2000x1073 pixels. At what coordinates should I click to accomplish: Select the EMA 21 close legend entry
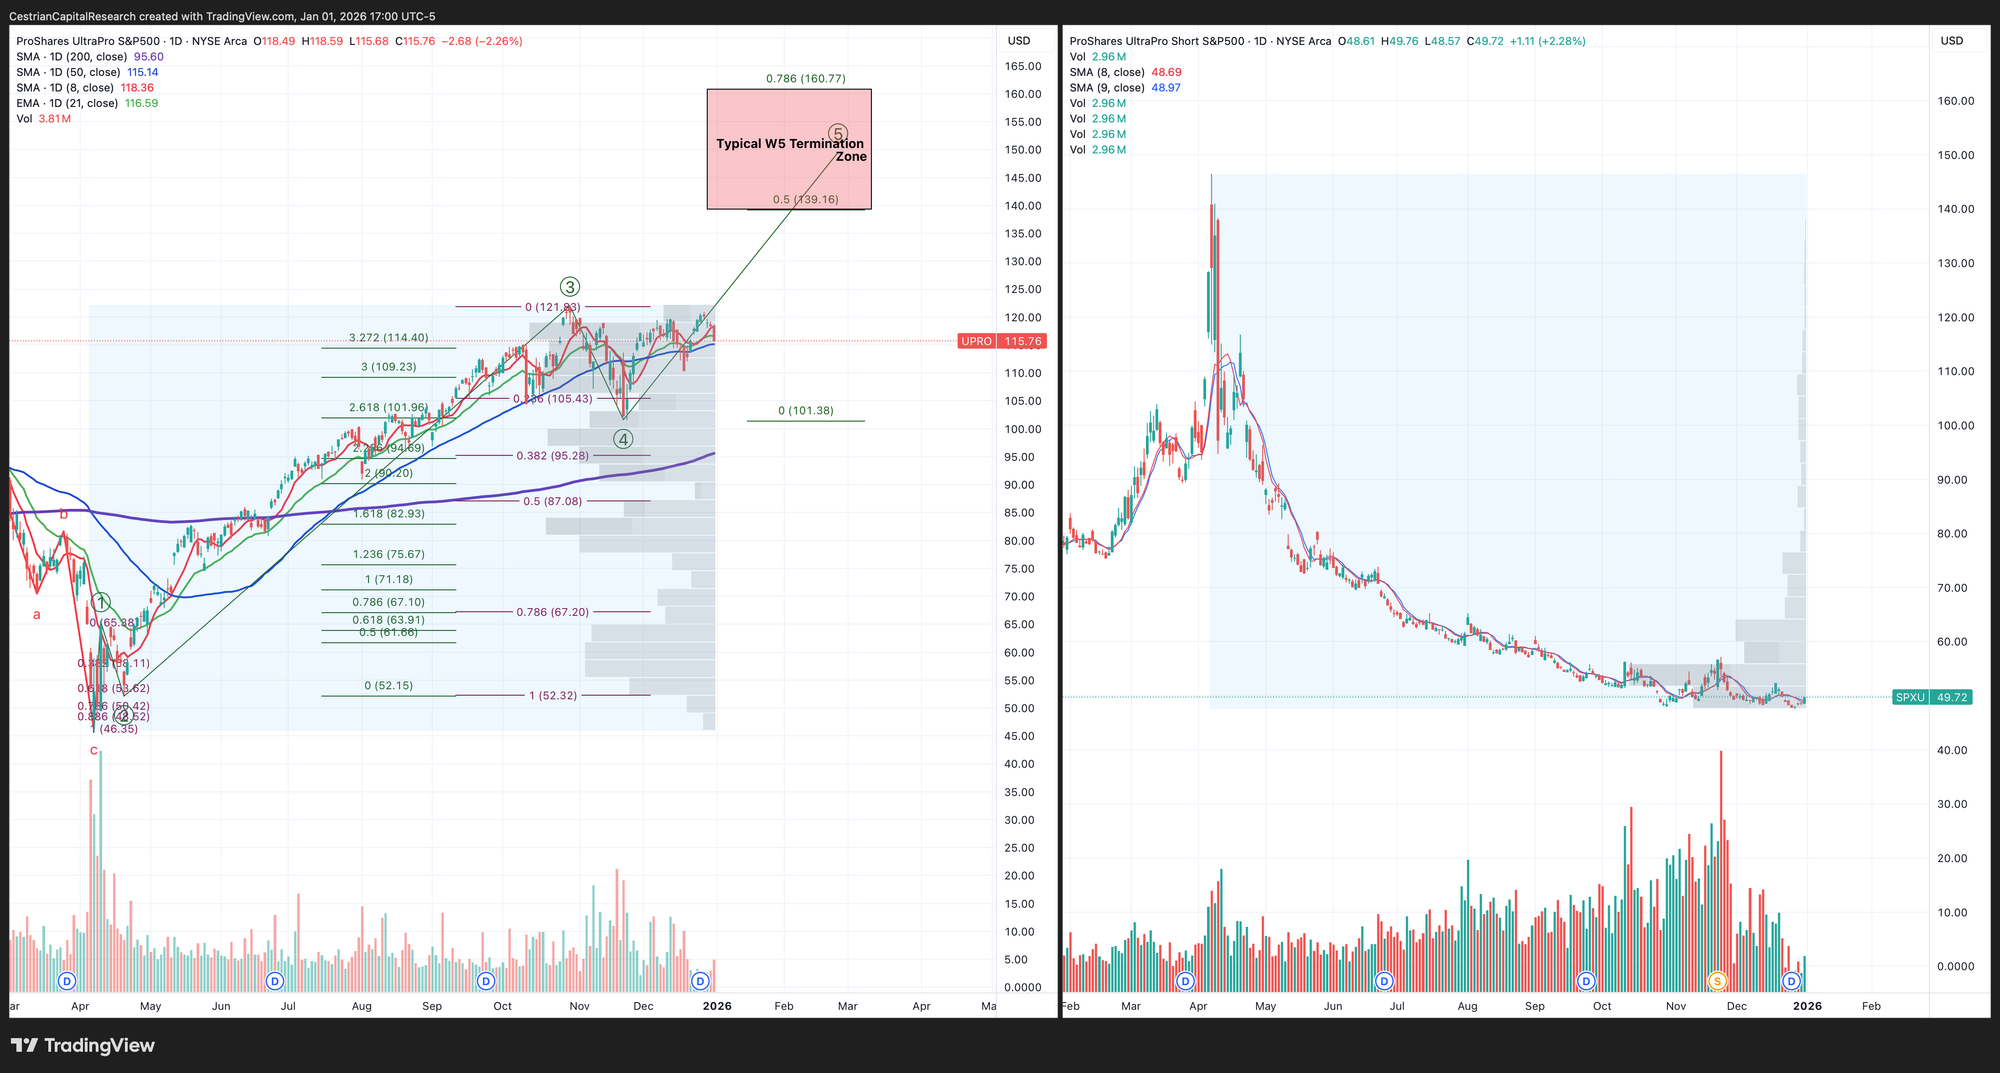coord(87,103)
